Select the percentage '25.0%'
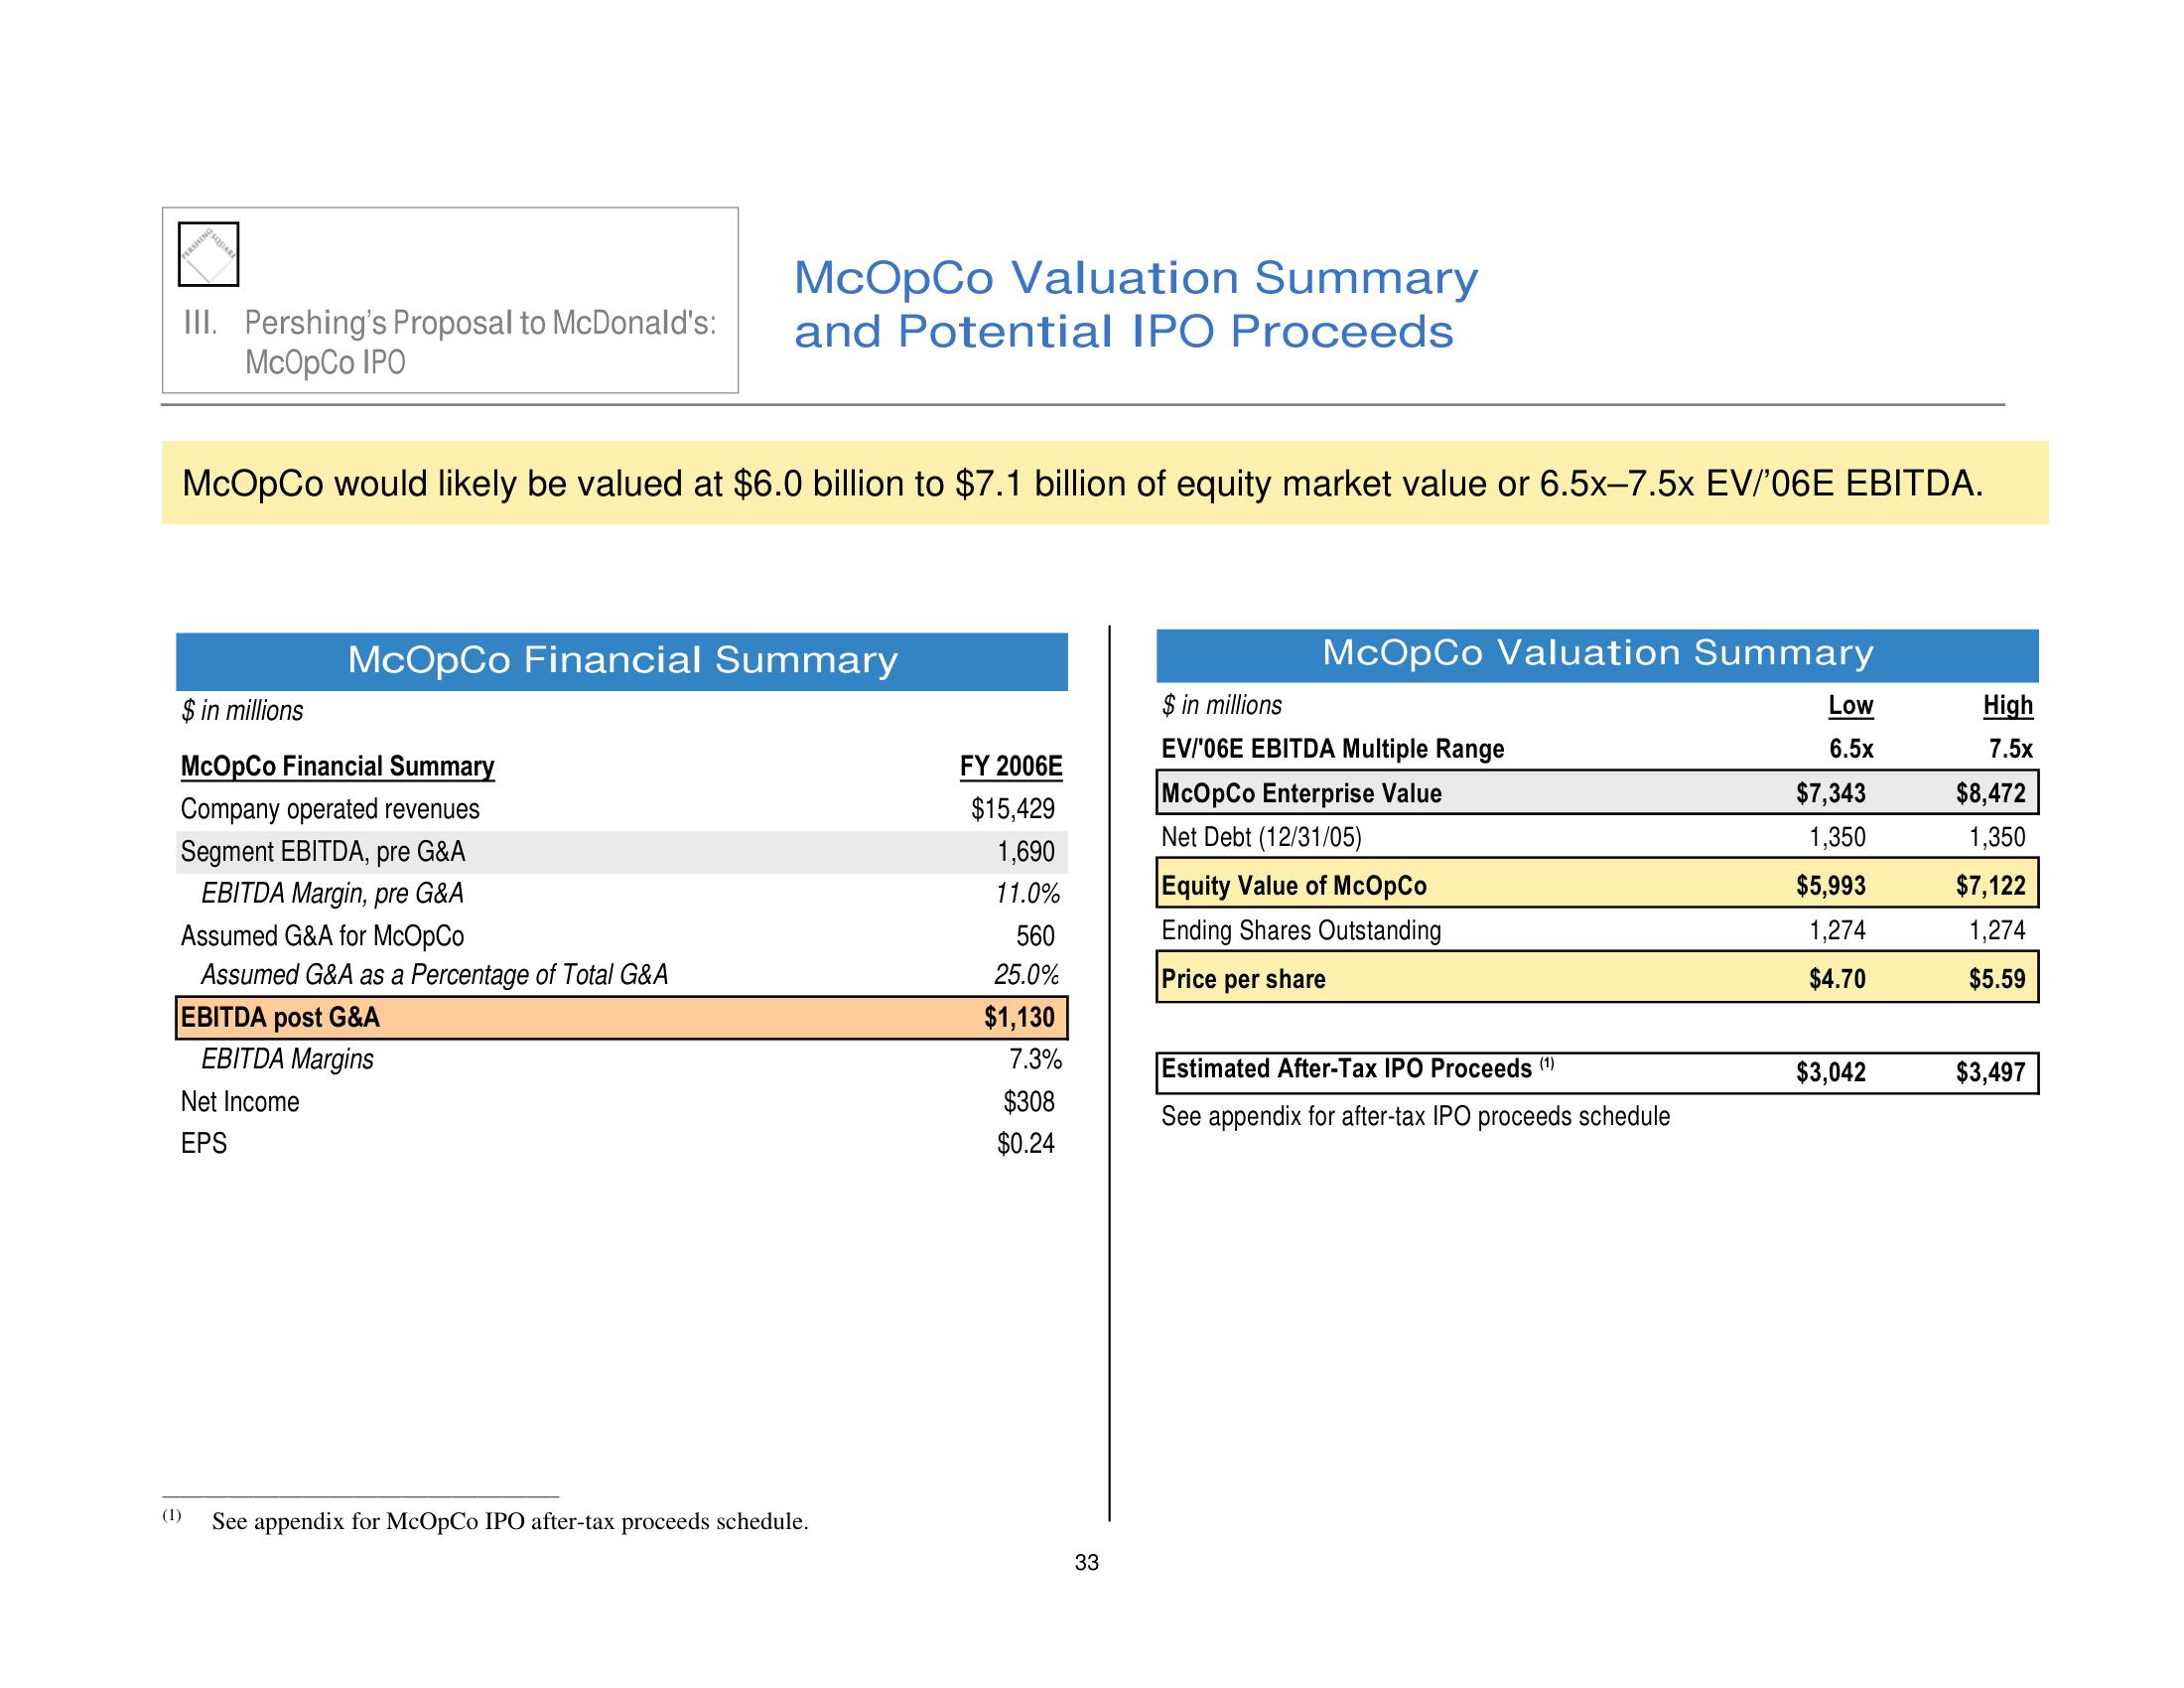Viewport: 2184px width, 1688px height. tap(1027, 975)
